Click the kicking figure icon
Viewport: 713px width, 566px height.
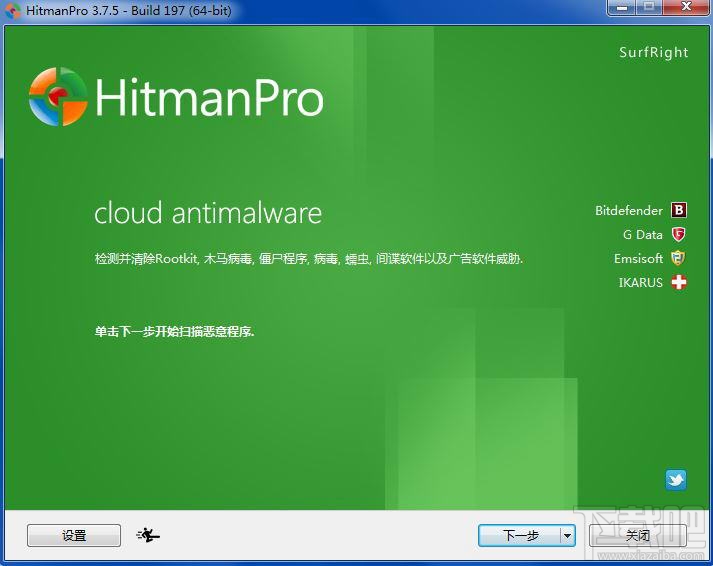point(148,535)
